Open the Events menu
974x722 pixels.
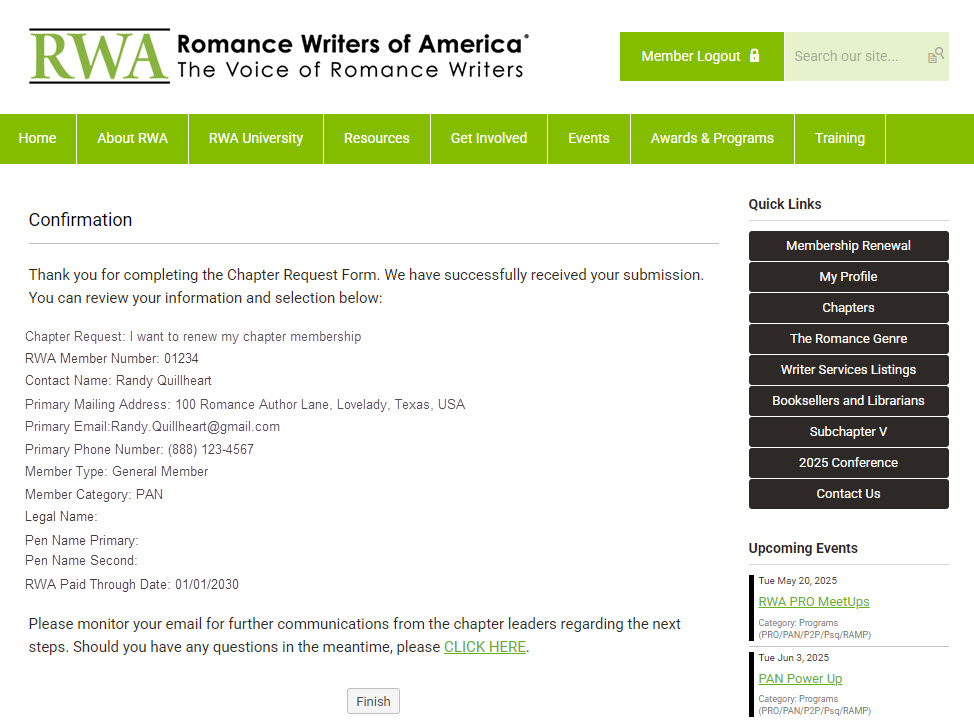coord(589,139)
